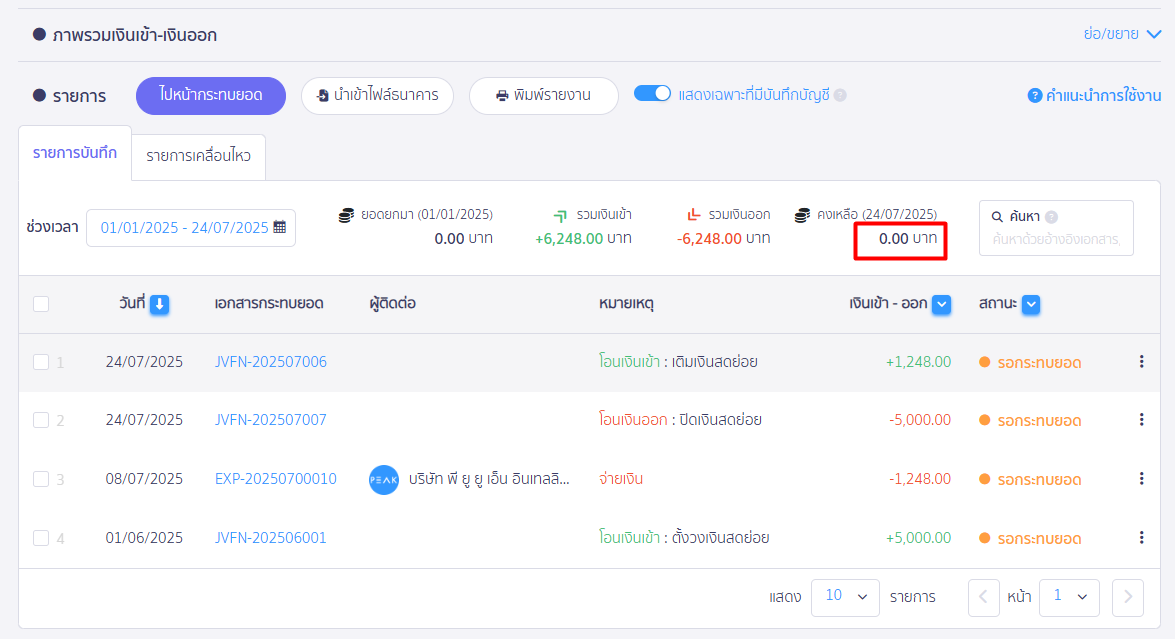
Task: Check the box for row 3 EXP-20250700010
Action: pyautogui.click(x=41, y=479)
